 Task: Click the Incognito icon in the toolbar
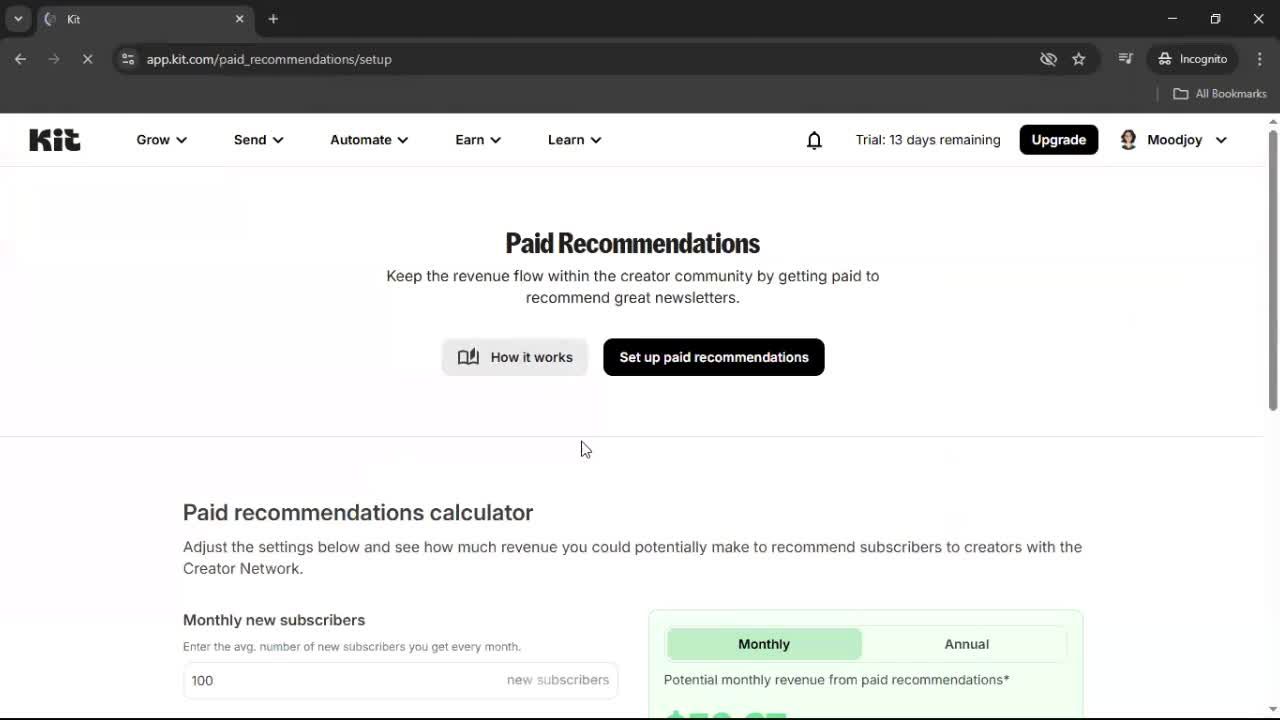pos(1164,59)
